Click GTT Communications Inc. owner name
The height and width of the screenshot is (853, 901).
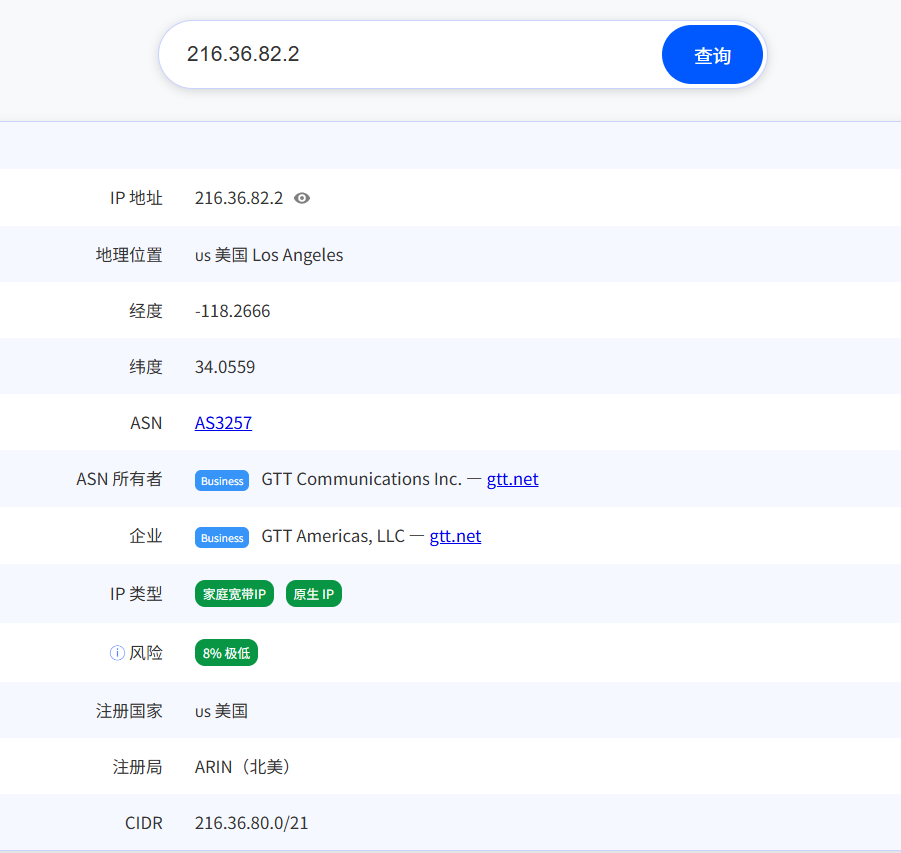point(361,480)
